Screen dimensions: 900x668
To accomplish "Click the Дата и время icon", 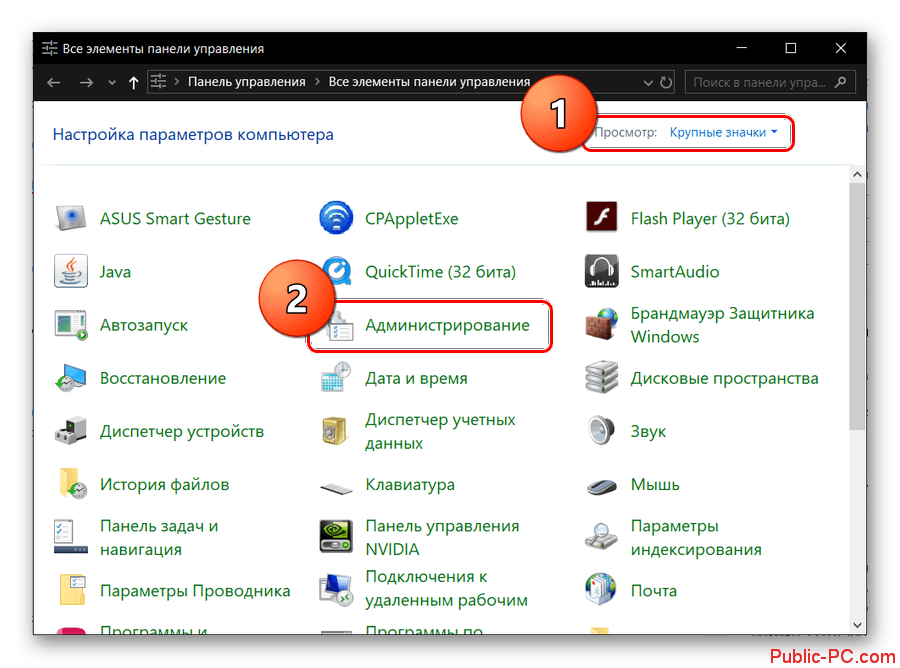I will point(336,379).
